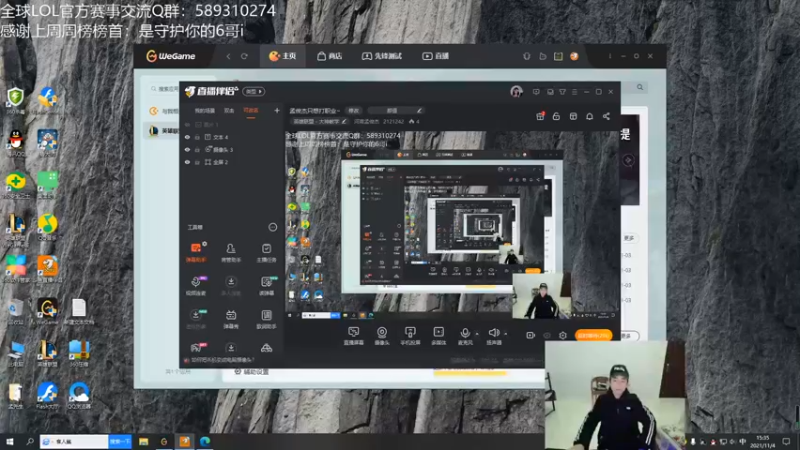
Task: Open live settings gear icon
Action: 563,335
